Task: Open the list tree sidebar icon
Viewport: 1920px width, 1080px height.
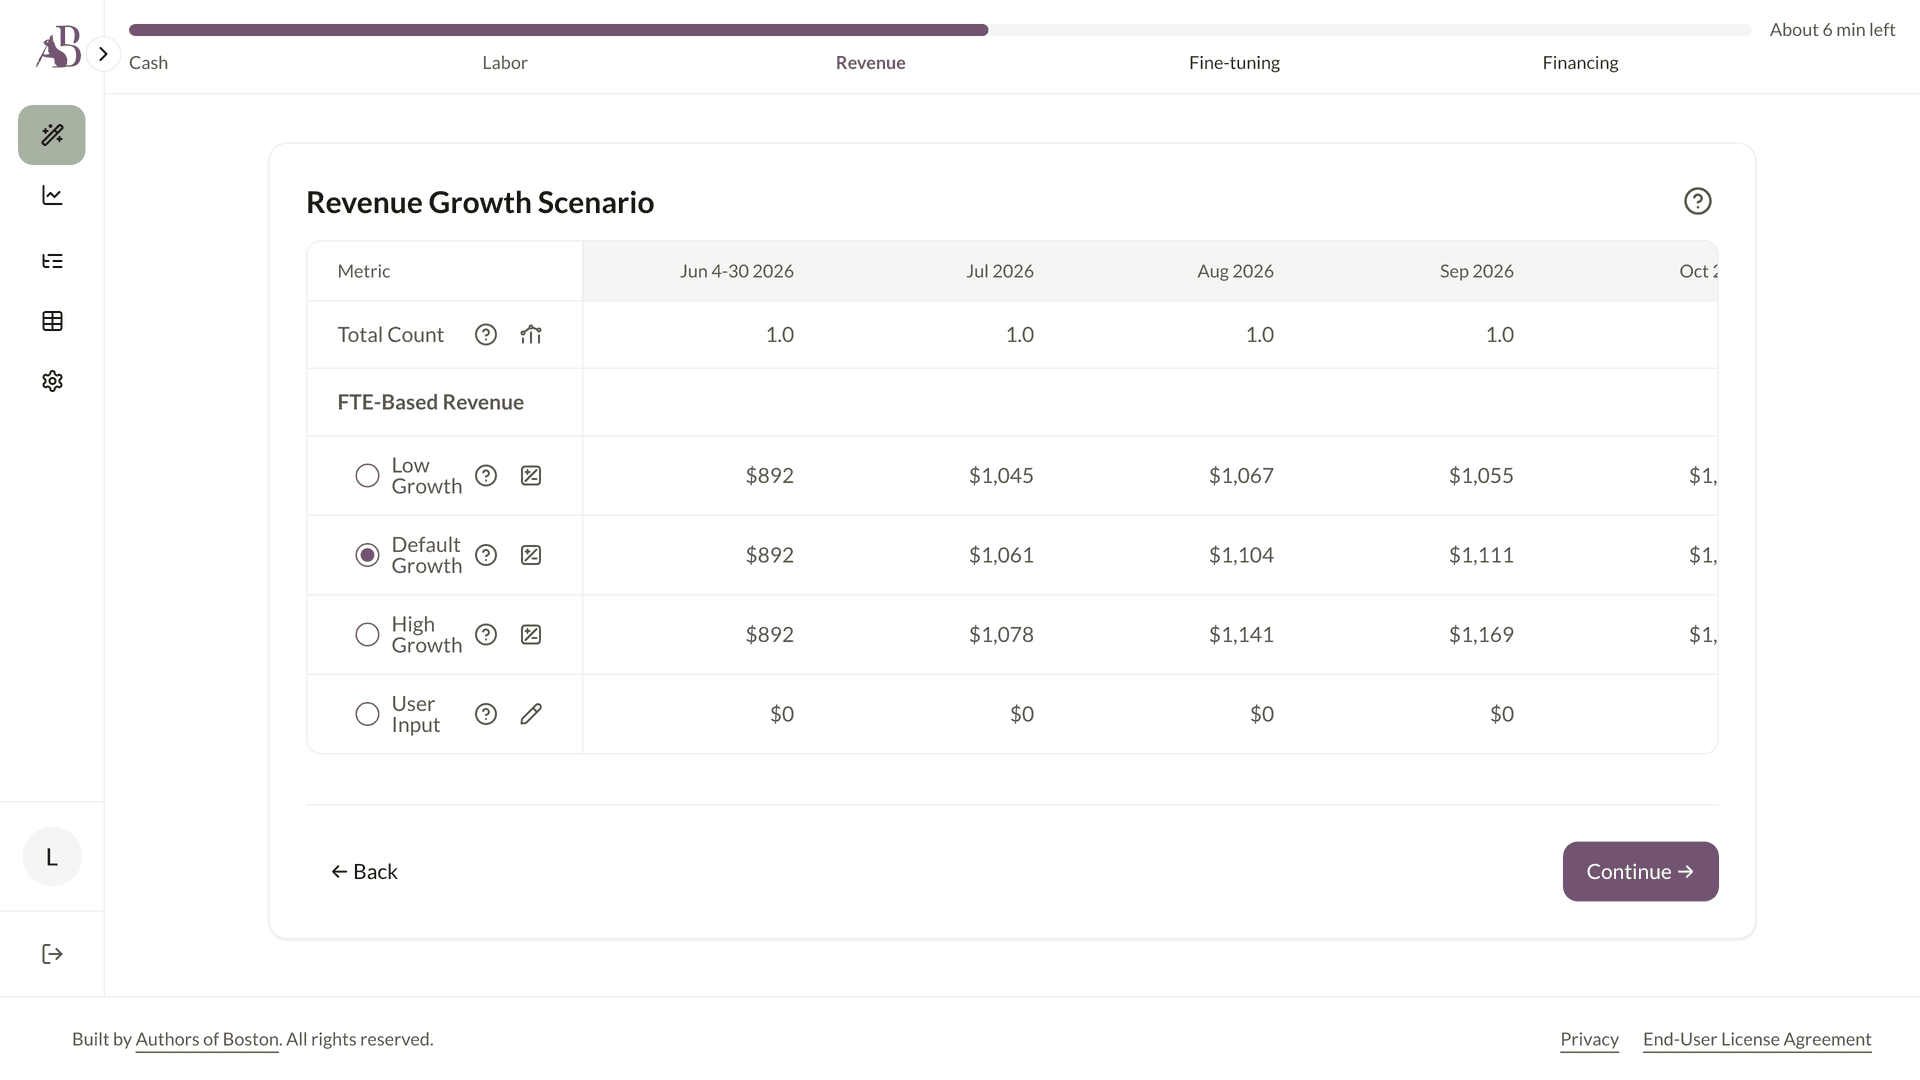Action: tap(52, 261)
